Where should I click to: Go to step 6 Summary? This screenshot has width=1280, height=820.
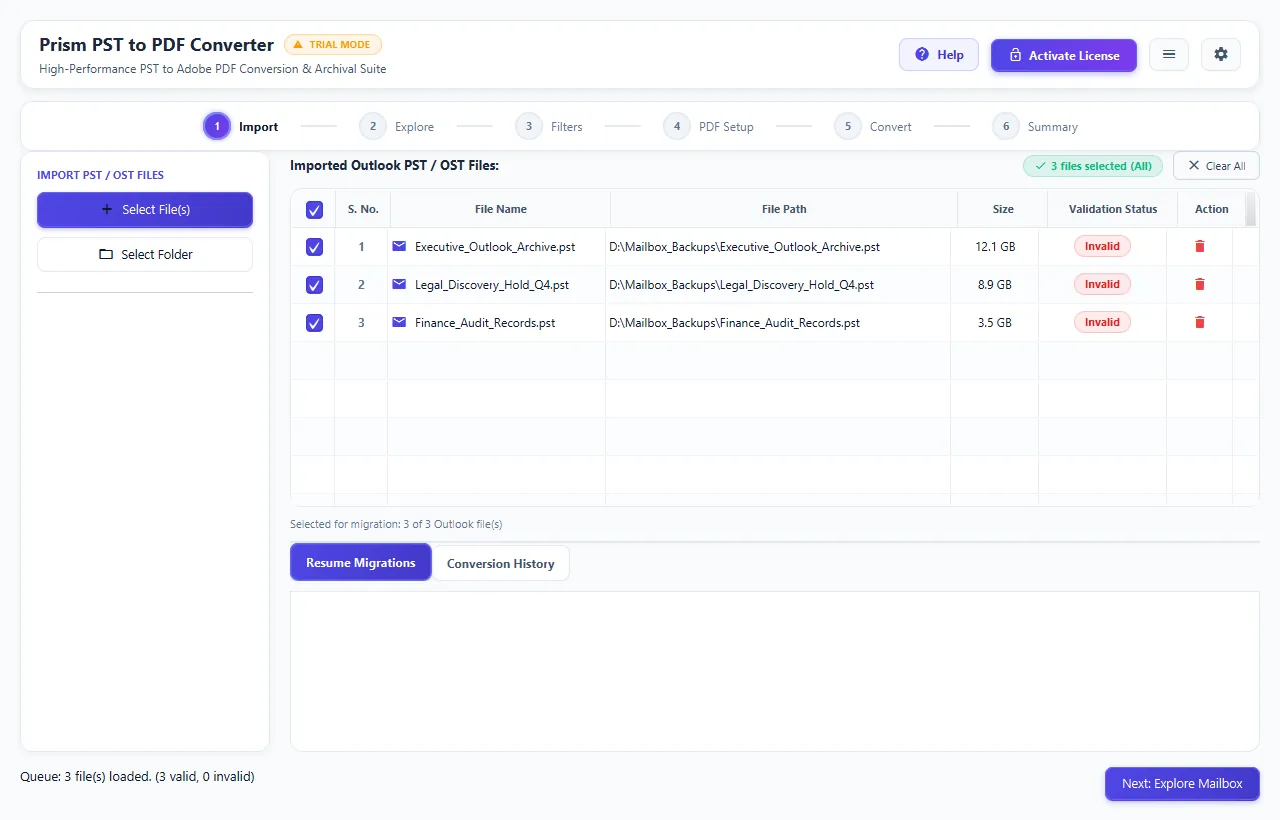pyautogui.click(x=1035, y=127)
